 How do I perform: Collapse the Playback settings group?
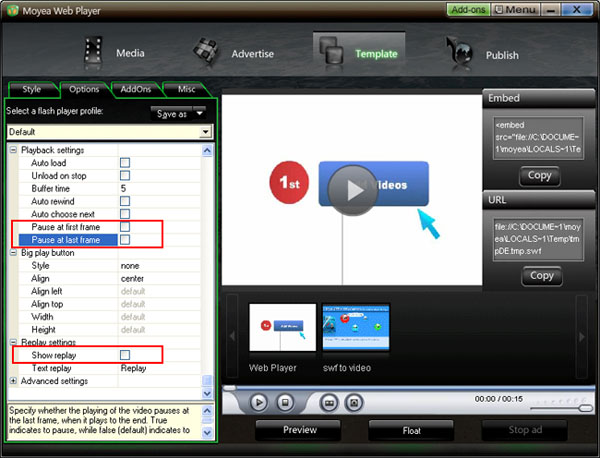[13, 150]
